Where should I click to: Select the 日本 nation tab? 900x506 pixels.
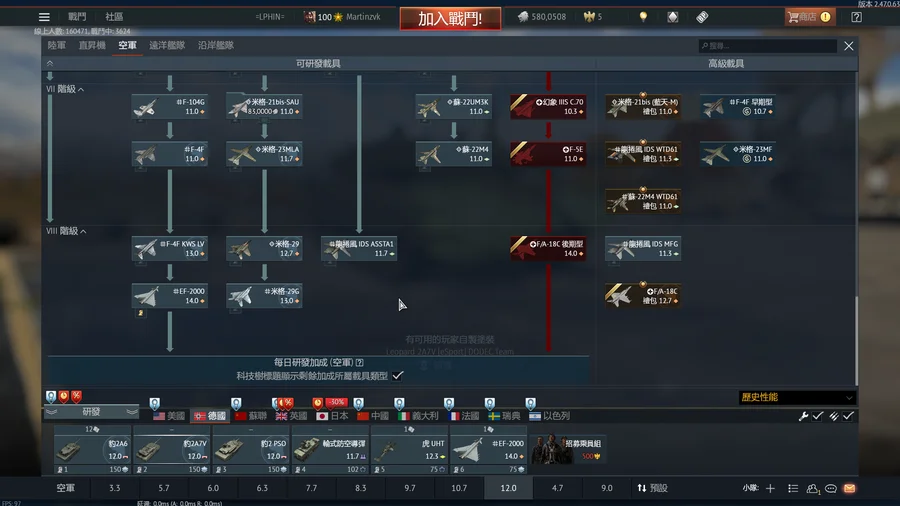[x=332, y=416]
